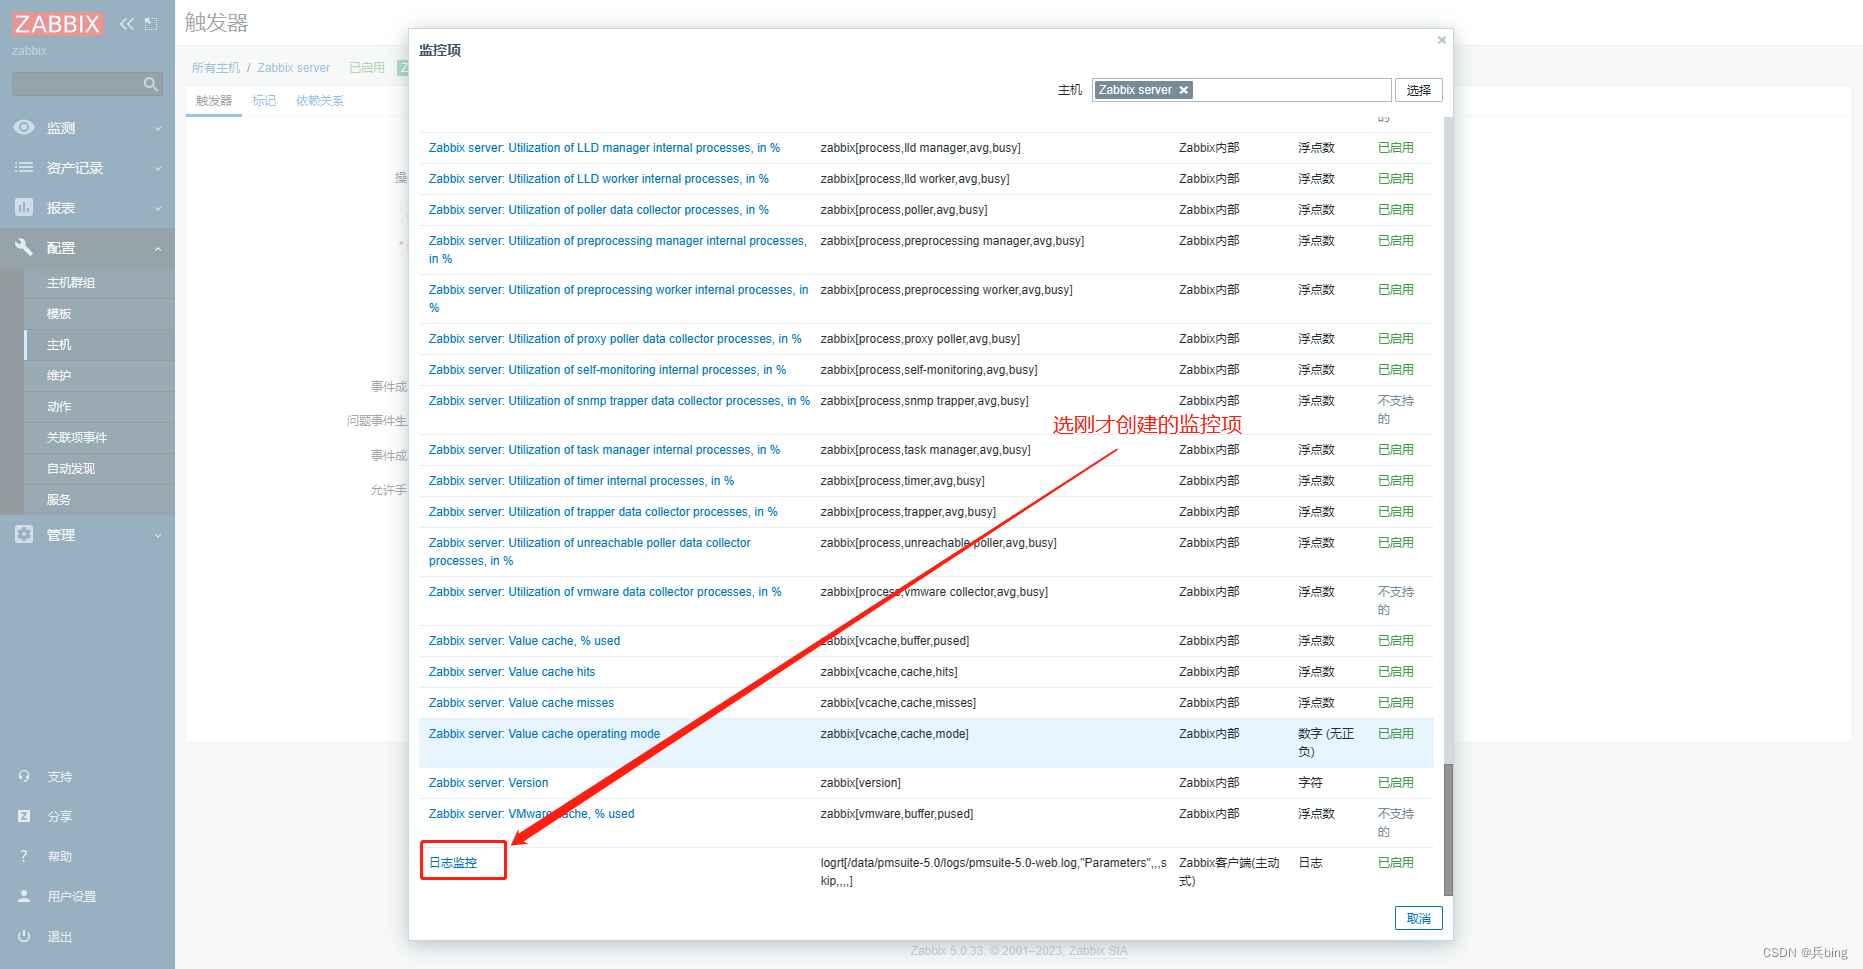Select Utilization of snmp trapper item
Image resolution: width=1863 pixels, height=969 pixels.
619,401
